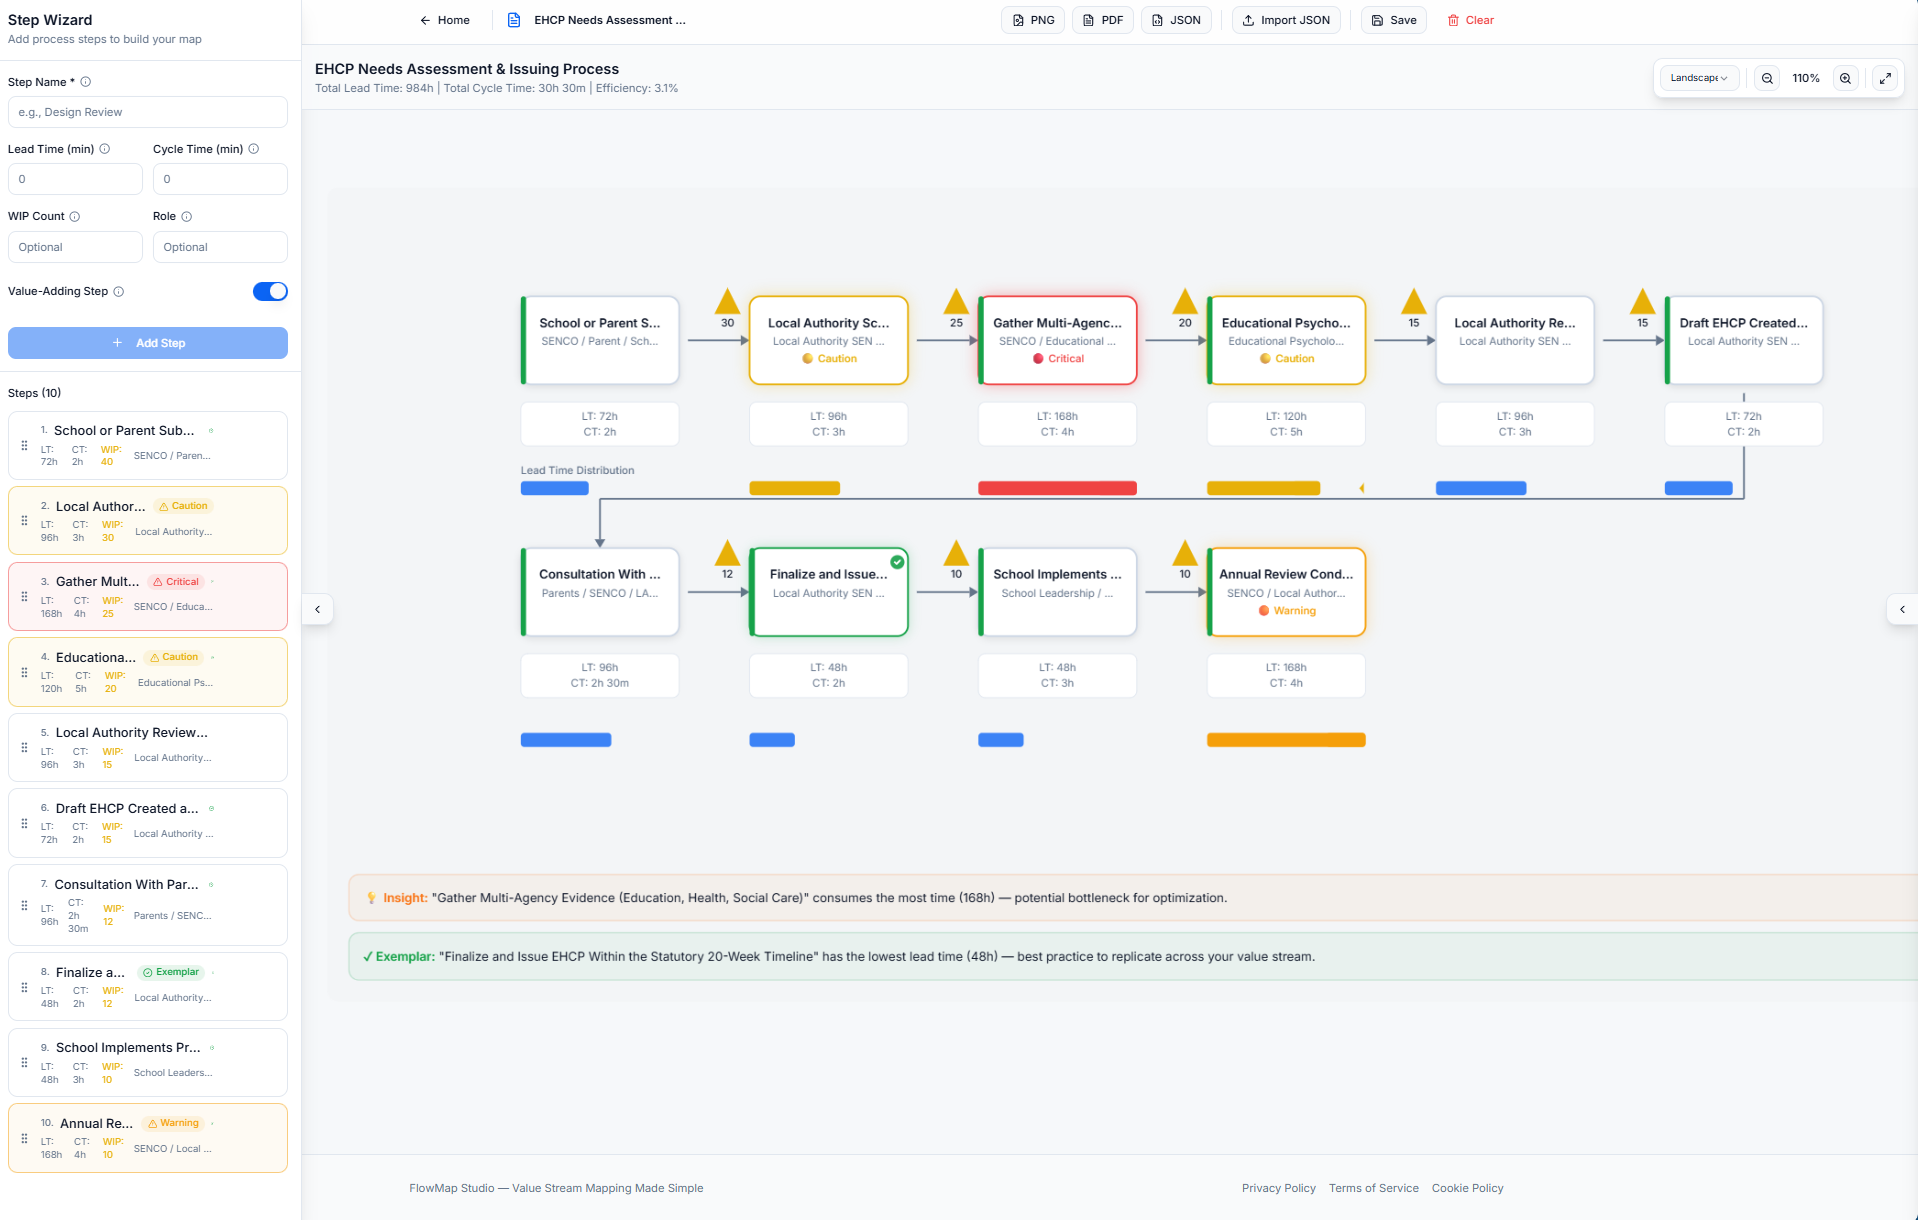
Task: Click the fullscreen expand icon
Action: 1885,78
